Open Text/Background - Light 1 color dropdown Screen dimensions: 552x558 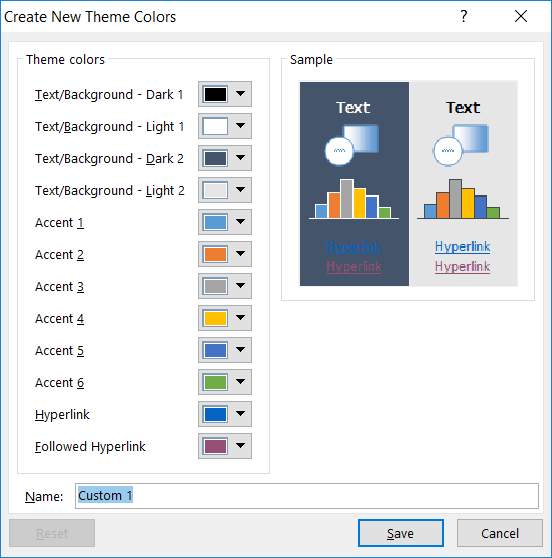coord(225,126)
